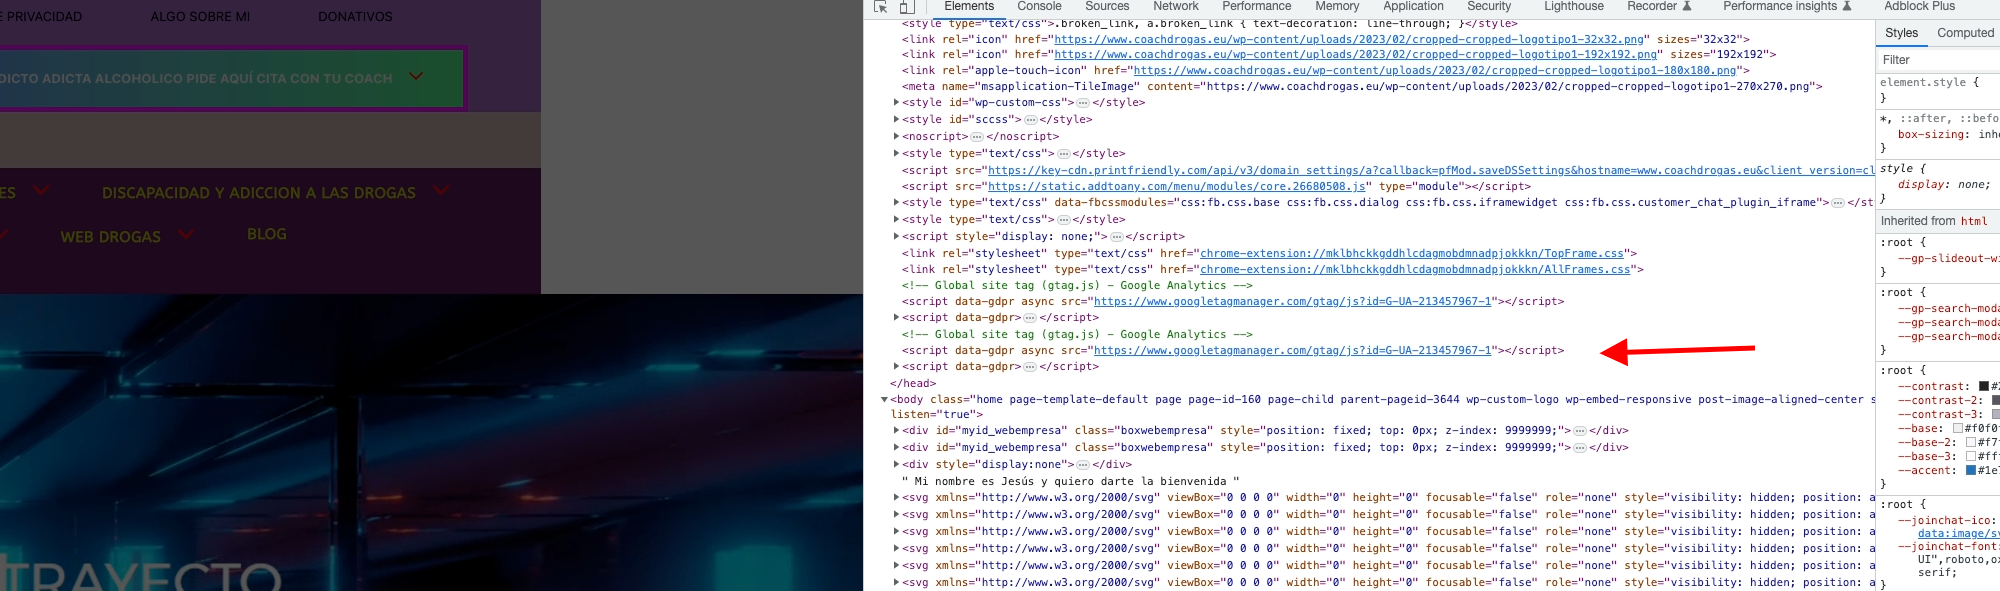Select the Mi nombre es Jesús text node
Viewport: 2000px width, 591px height.
1070,482
